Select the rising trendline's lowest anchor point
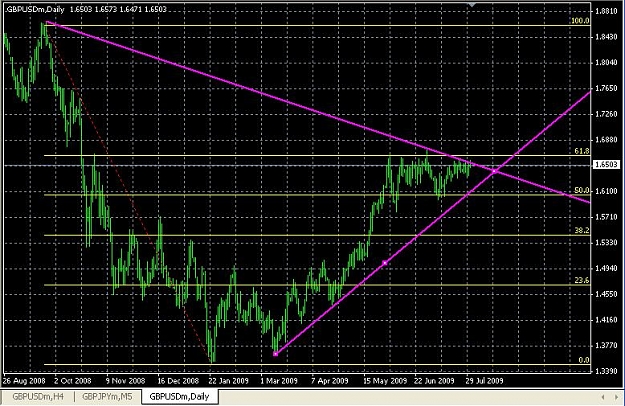625x406 pixels. (275, 354)
